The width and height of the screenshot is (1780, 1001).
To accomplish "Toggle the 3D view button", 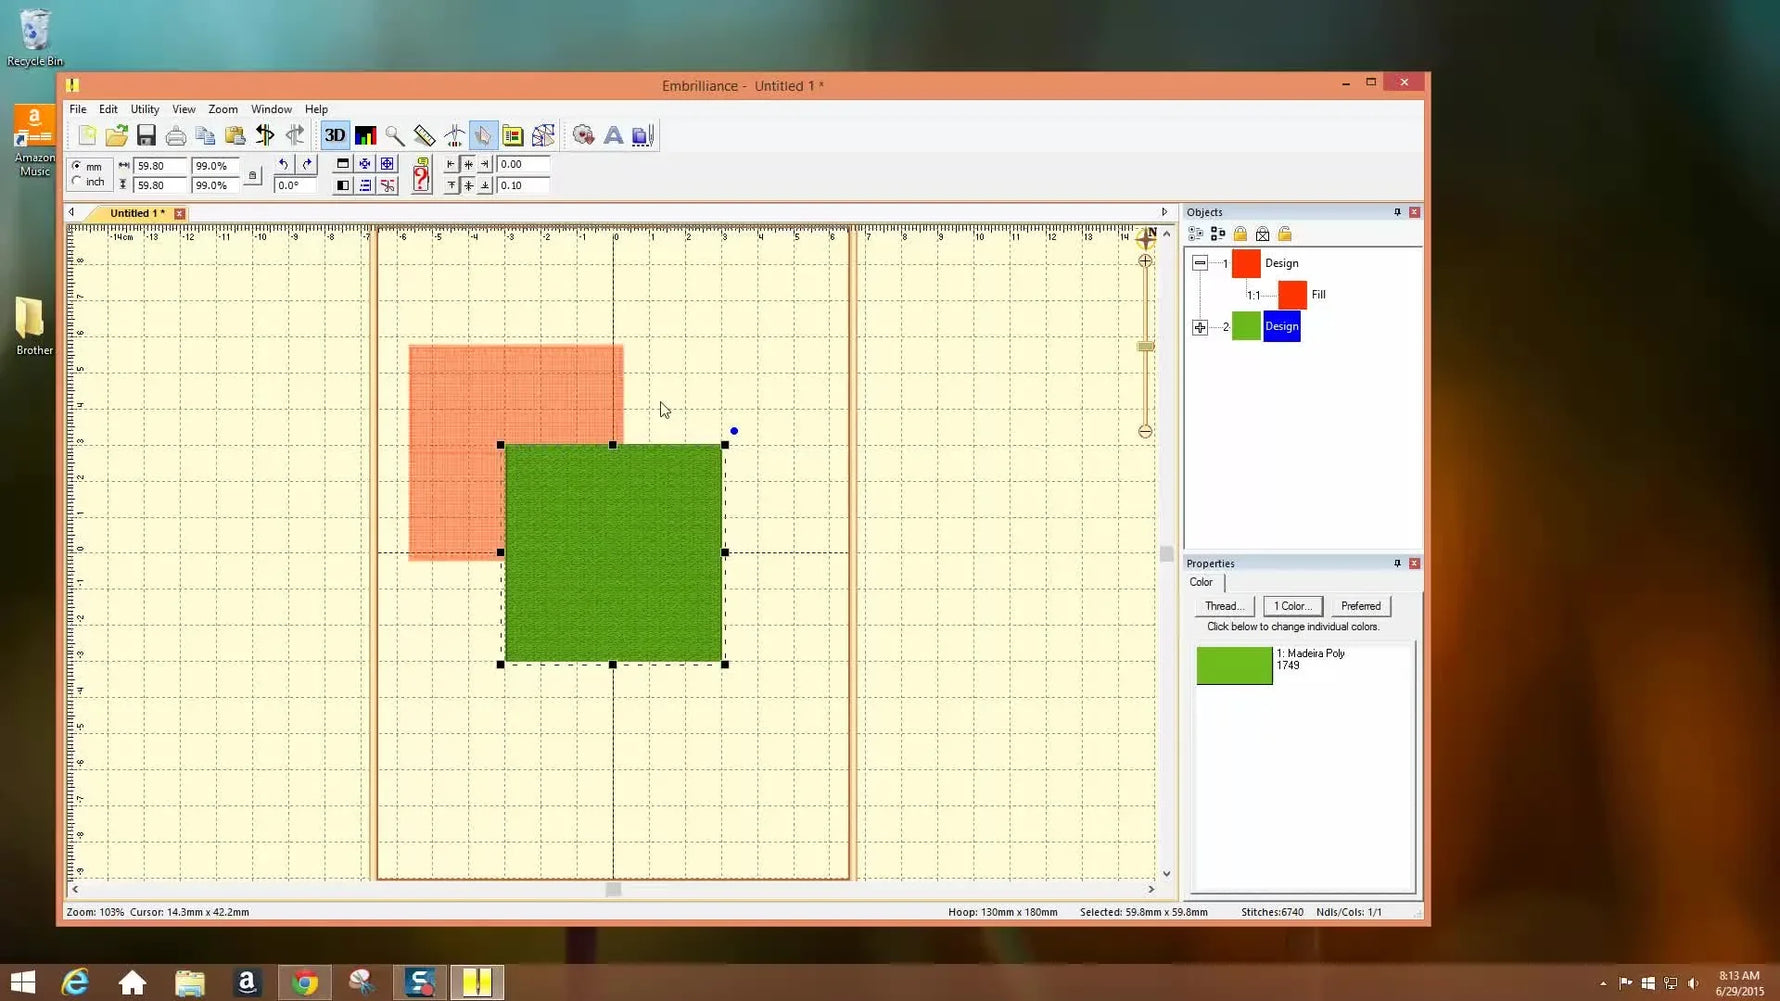I will [335, 135].
